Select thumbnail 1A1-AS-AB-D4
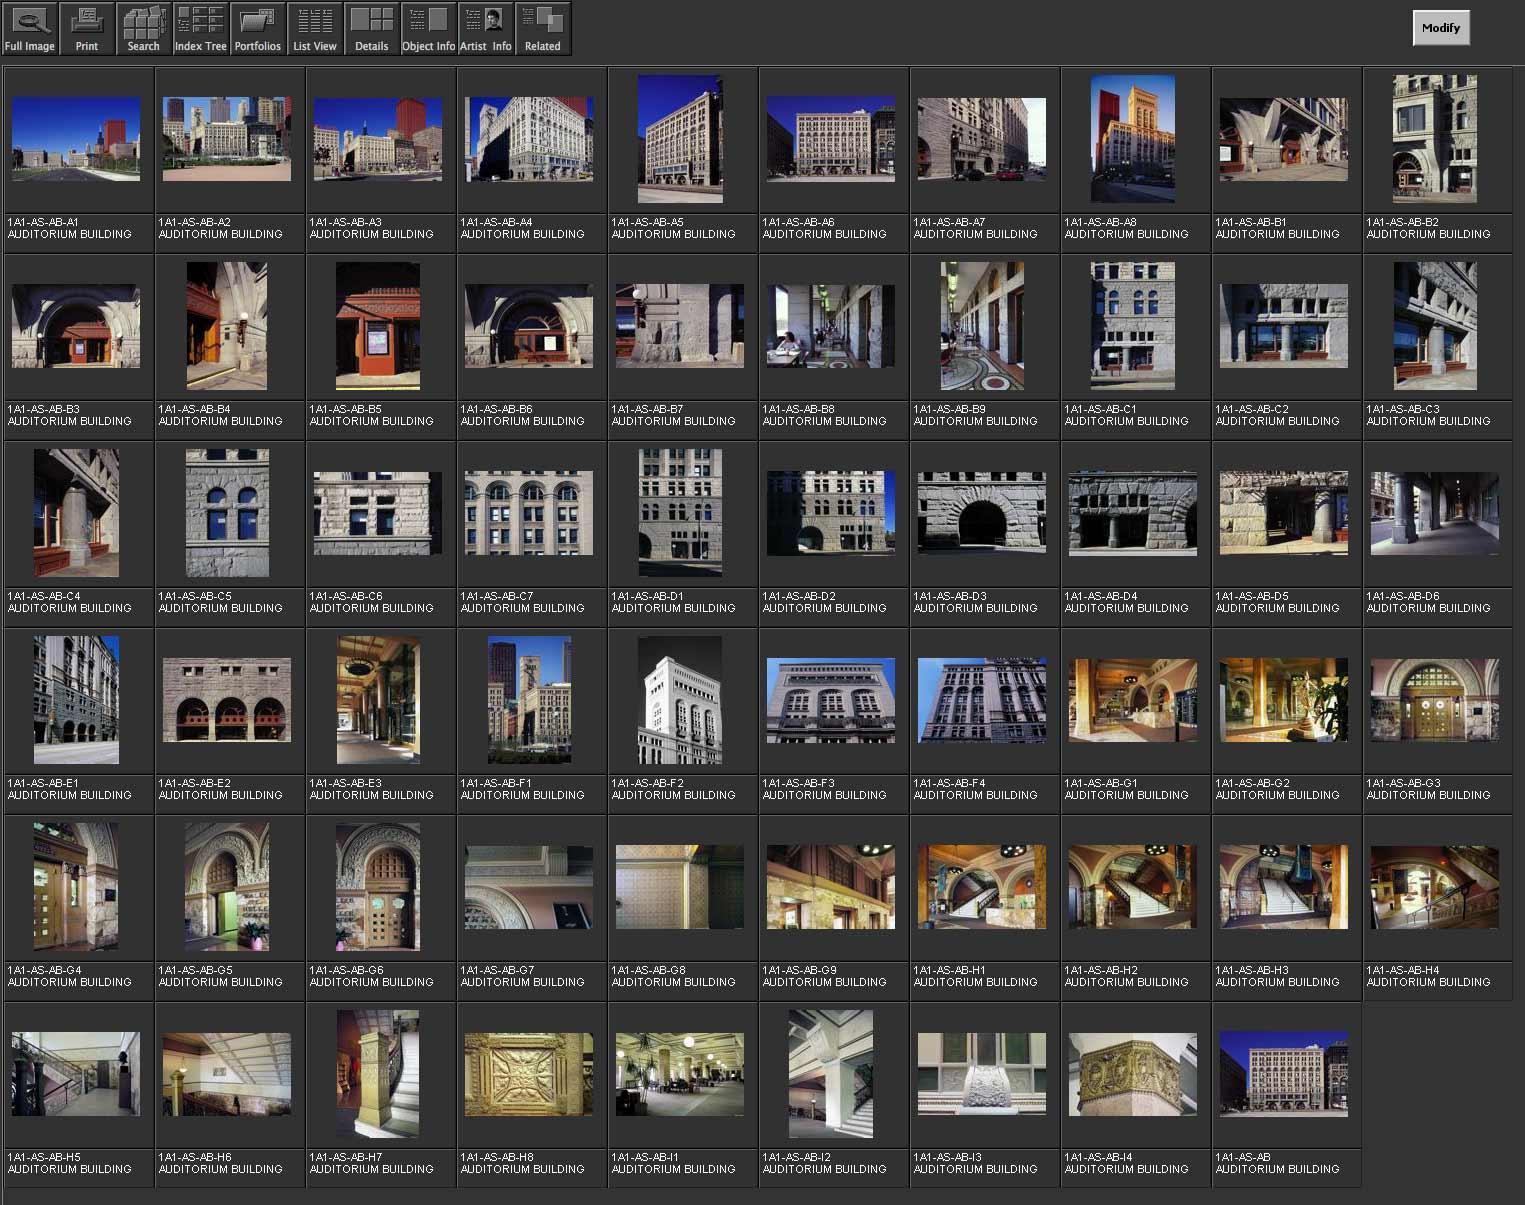Viewport: 1525px width, 1205px height. pos(1133,513)
